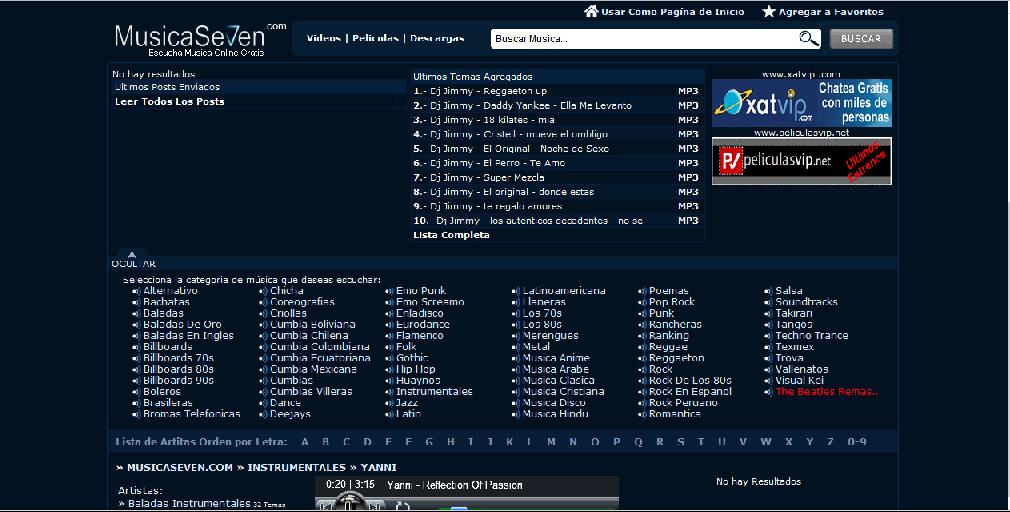
Task: Open Baladas Instrumentales artist link
Action: [189, 503]
